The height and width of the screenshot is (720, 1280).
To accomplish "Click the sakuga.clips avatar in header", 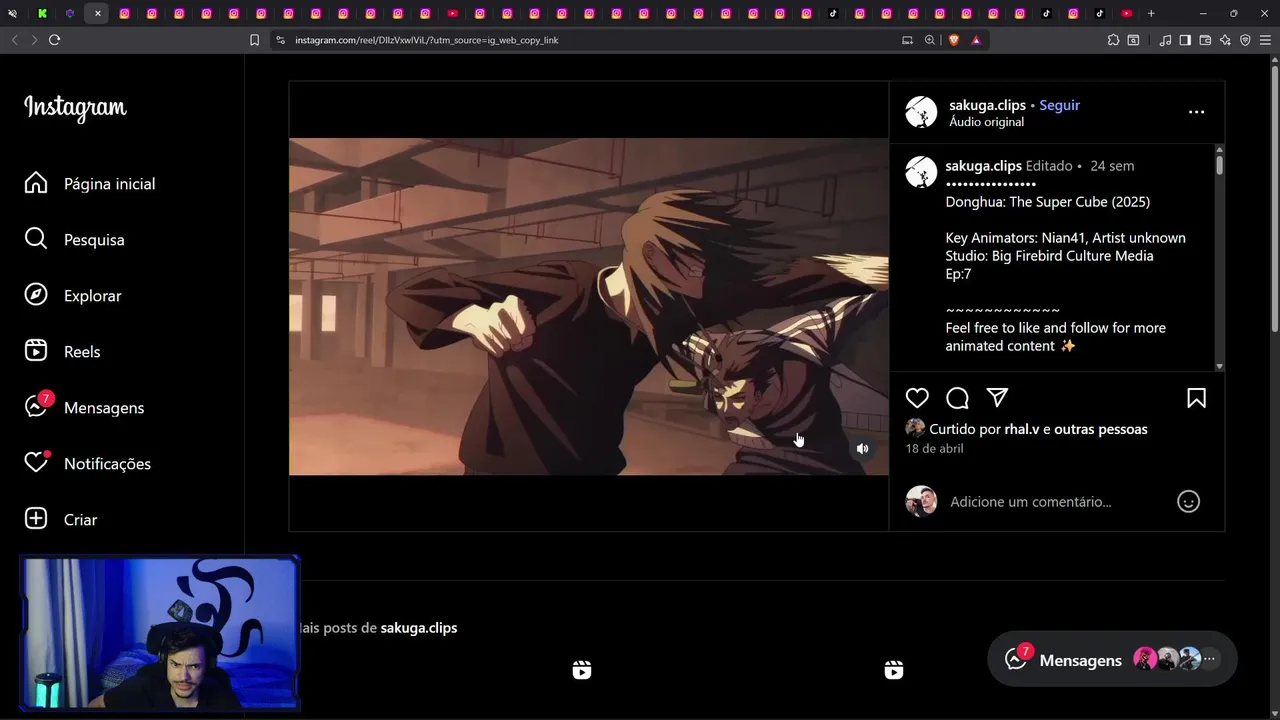I will (921, 112).
